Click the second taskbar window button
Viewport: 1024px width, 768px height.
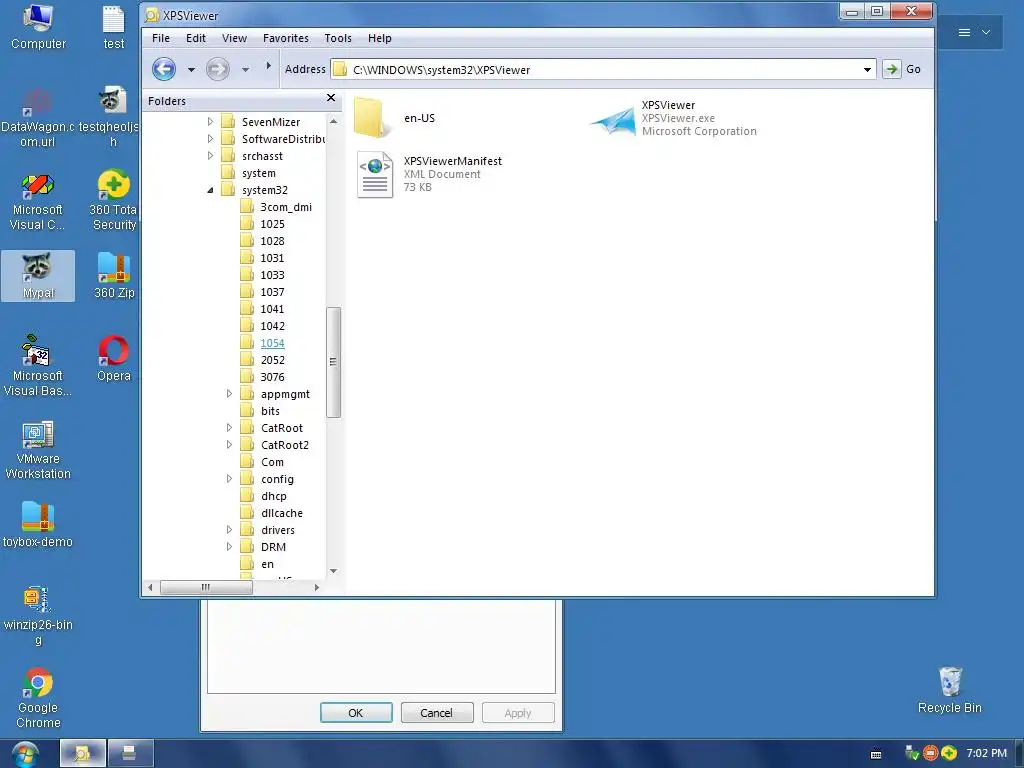tap(131, 754)
